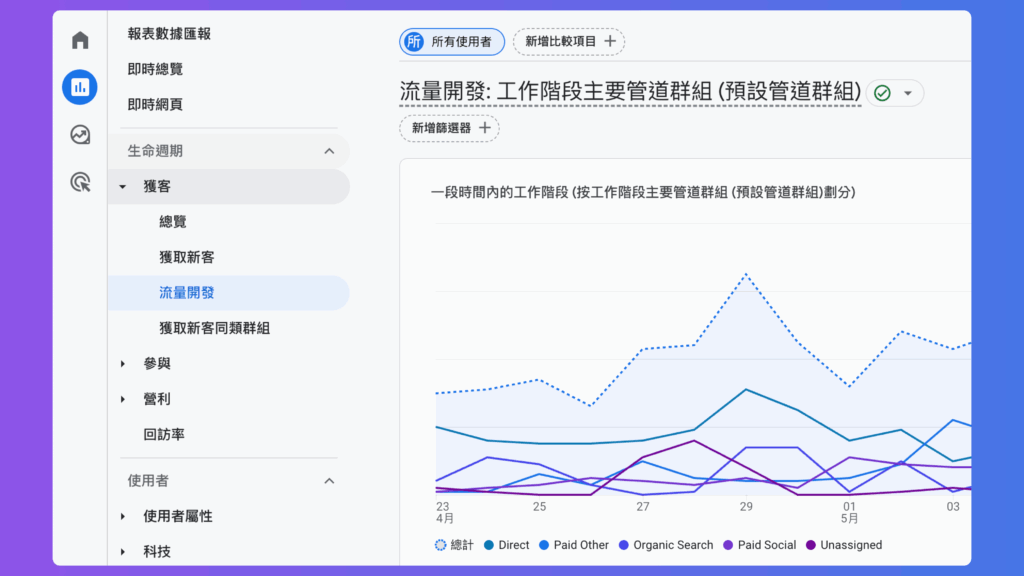Viewport: 1024px width, 576px height.
Task: Toggle Organic Search legend series
Action: pos(665,545)
